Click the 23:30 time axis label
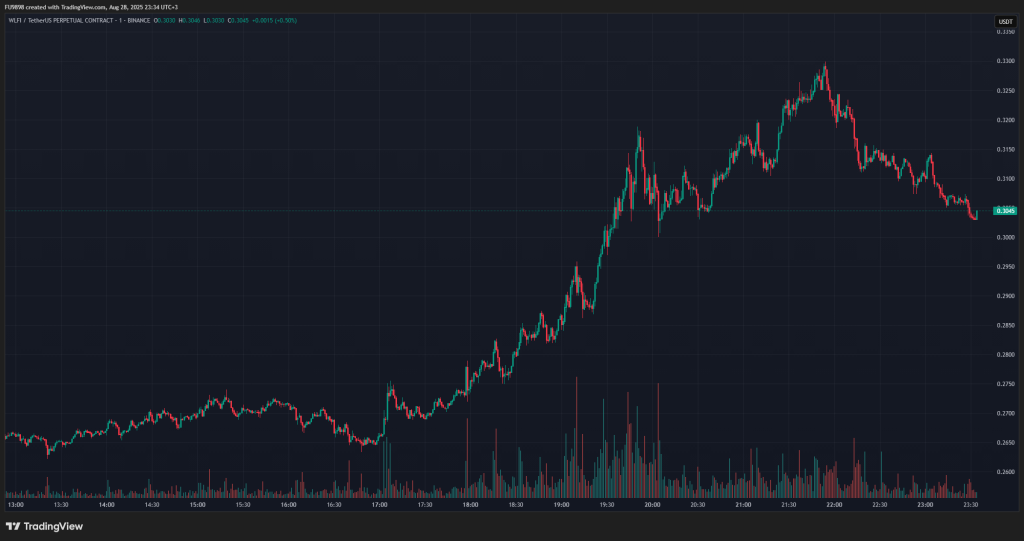This screenshot has width=1024, height=541. click(971, 504)
